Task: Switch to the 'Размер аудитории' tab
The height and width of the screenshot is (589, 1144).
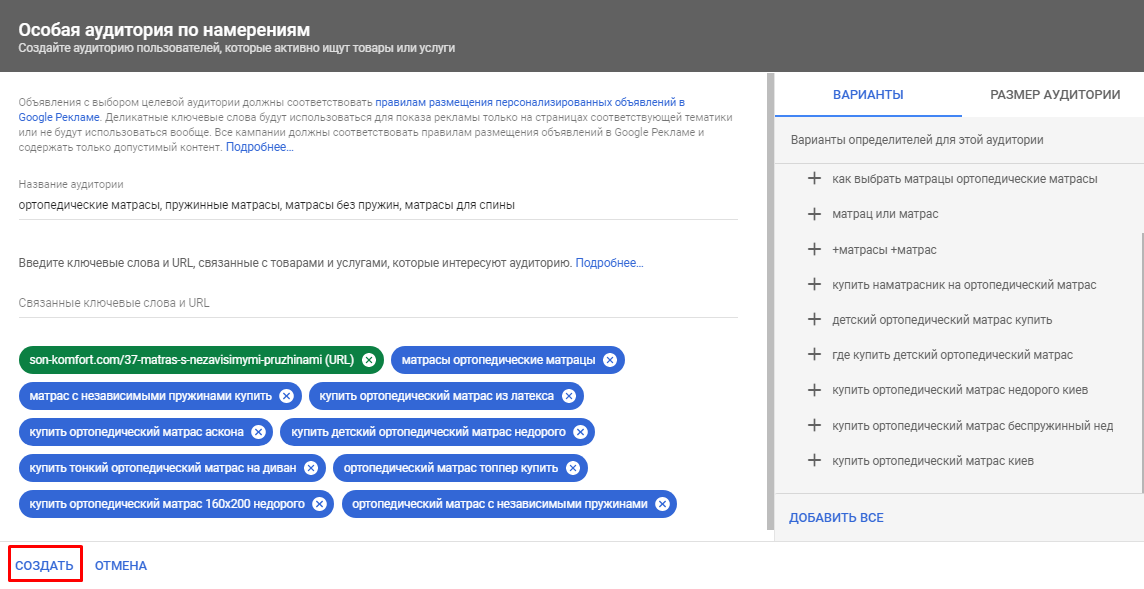Action: pyautogui.click(x=1054, y=95)
